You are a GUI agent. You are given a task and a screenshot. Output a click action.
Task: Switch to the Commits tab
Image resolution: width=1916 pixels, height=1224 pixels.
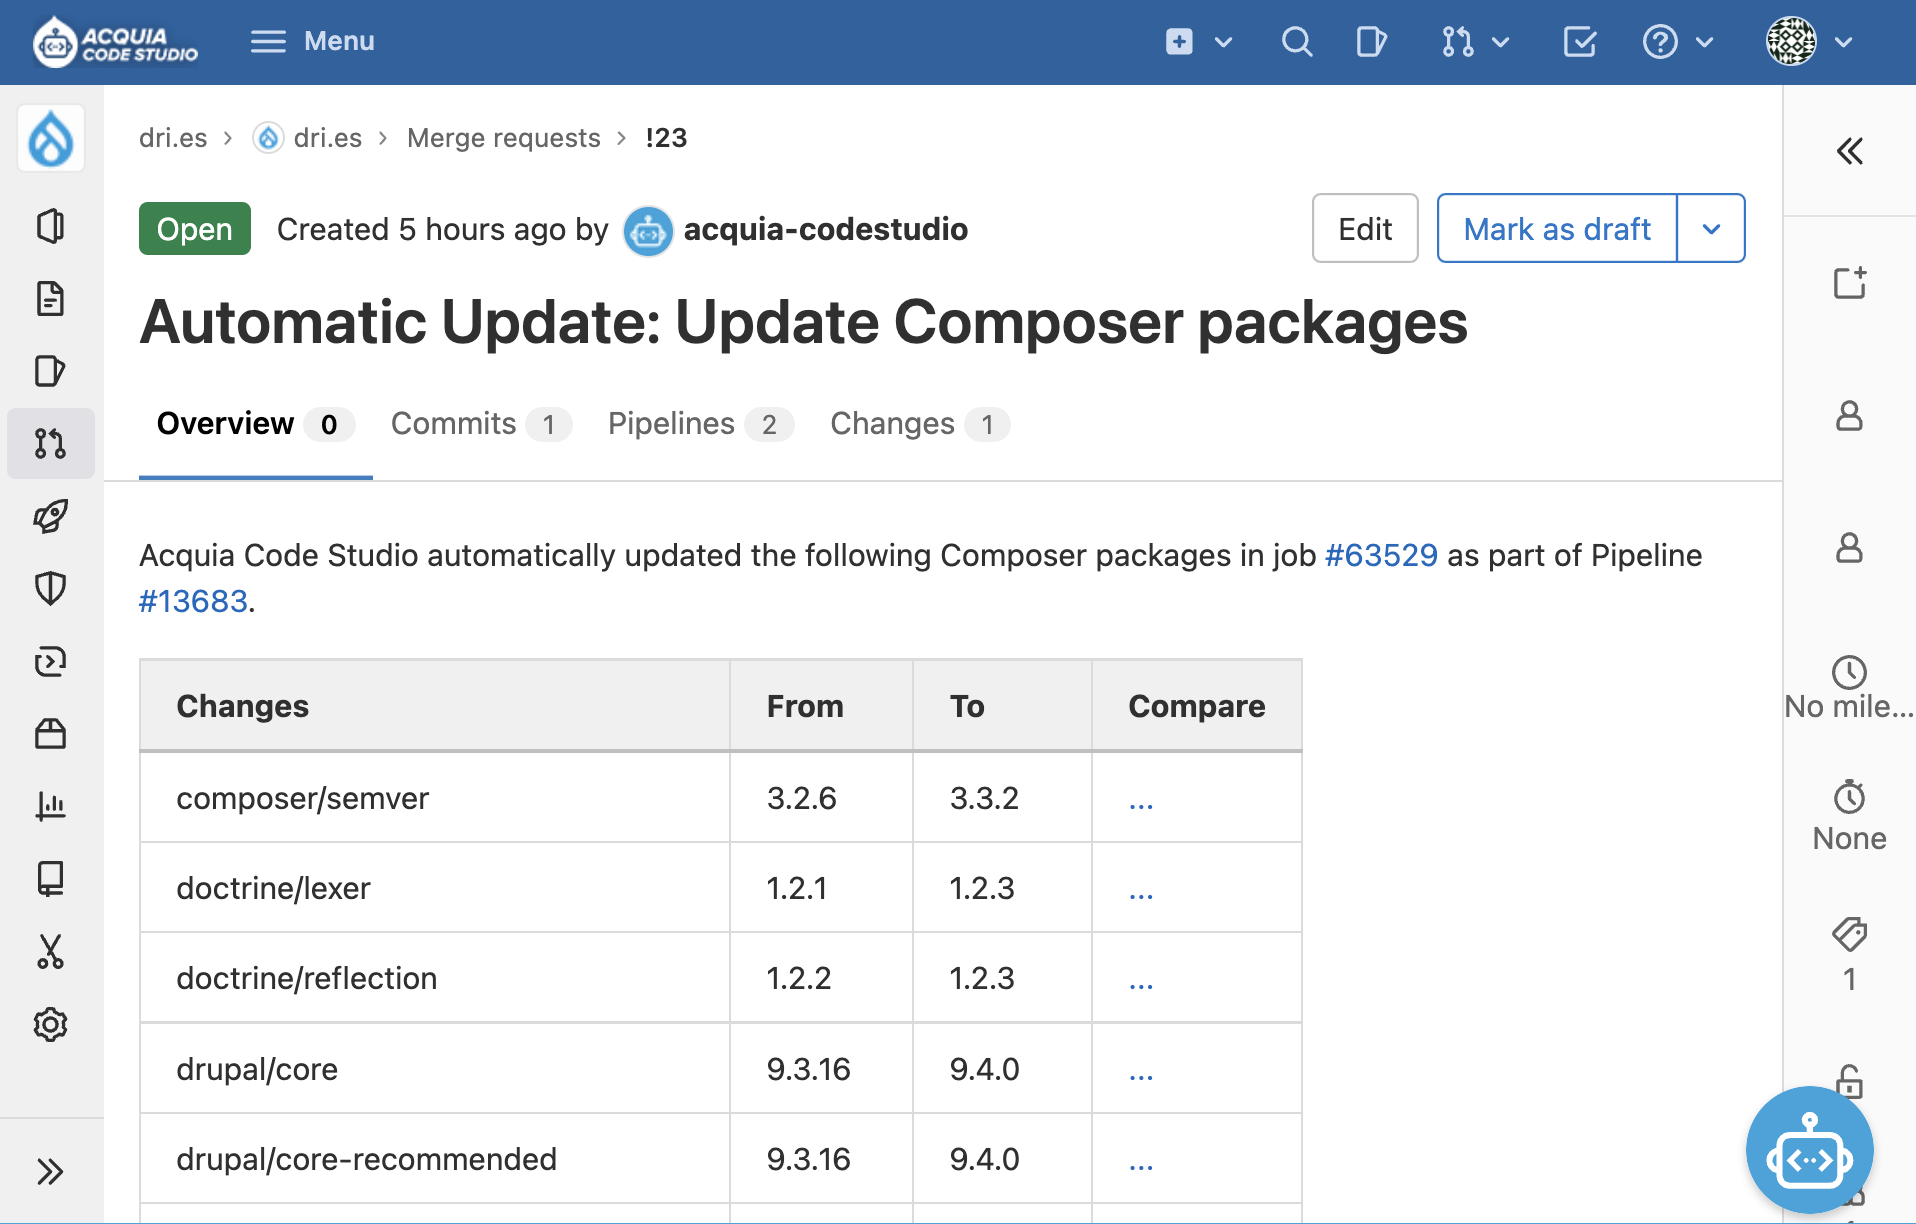tap(453, 423)
